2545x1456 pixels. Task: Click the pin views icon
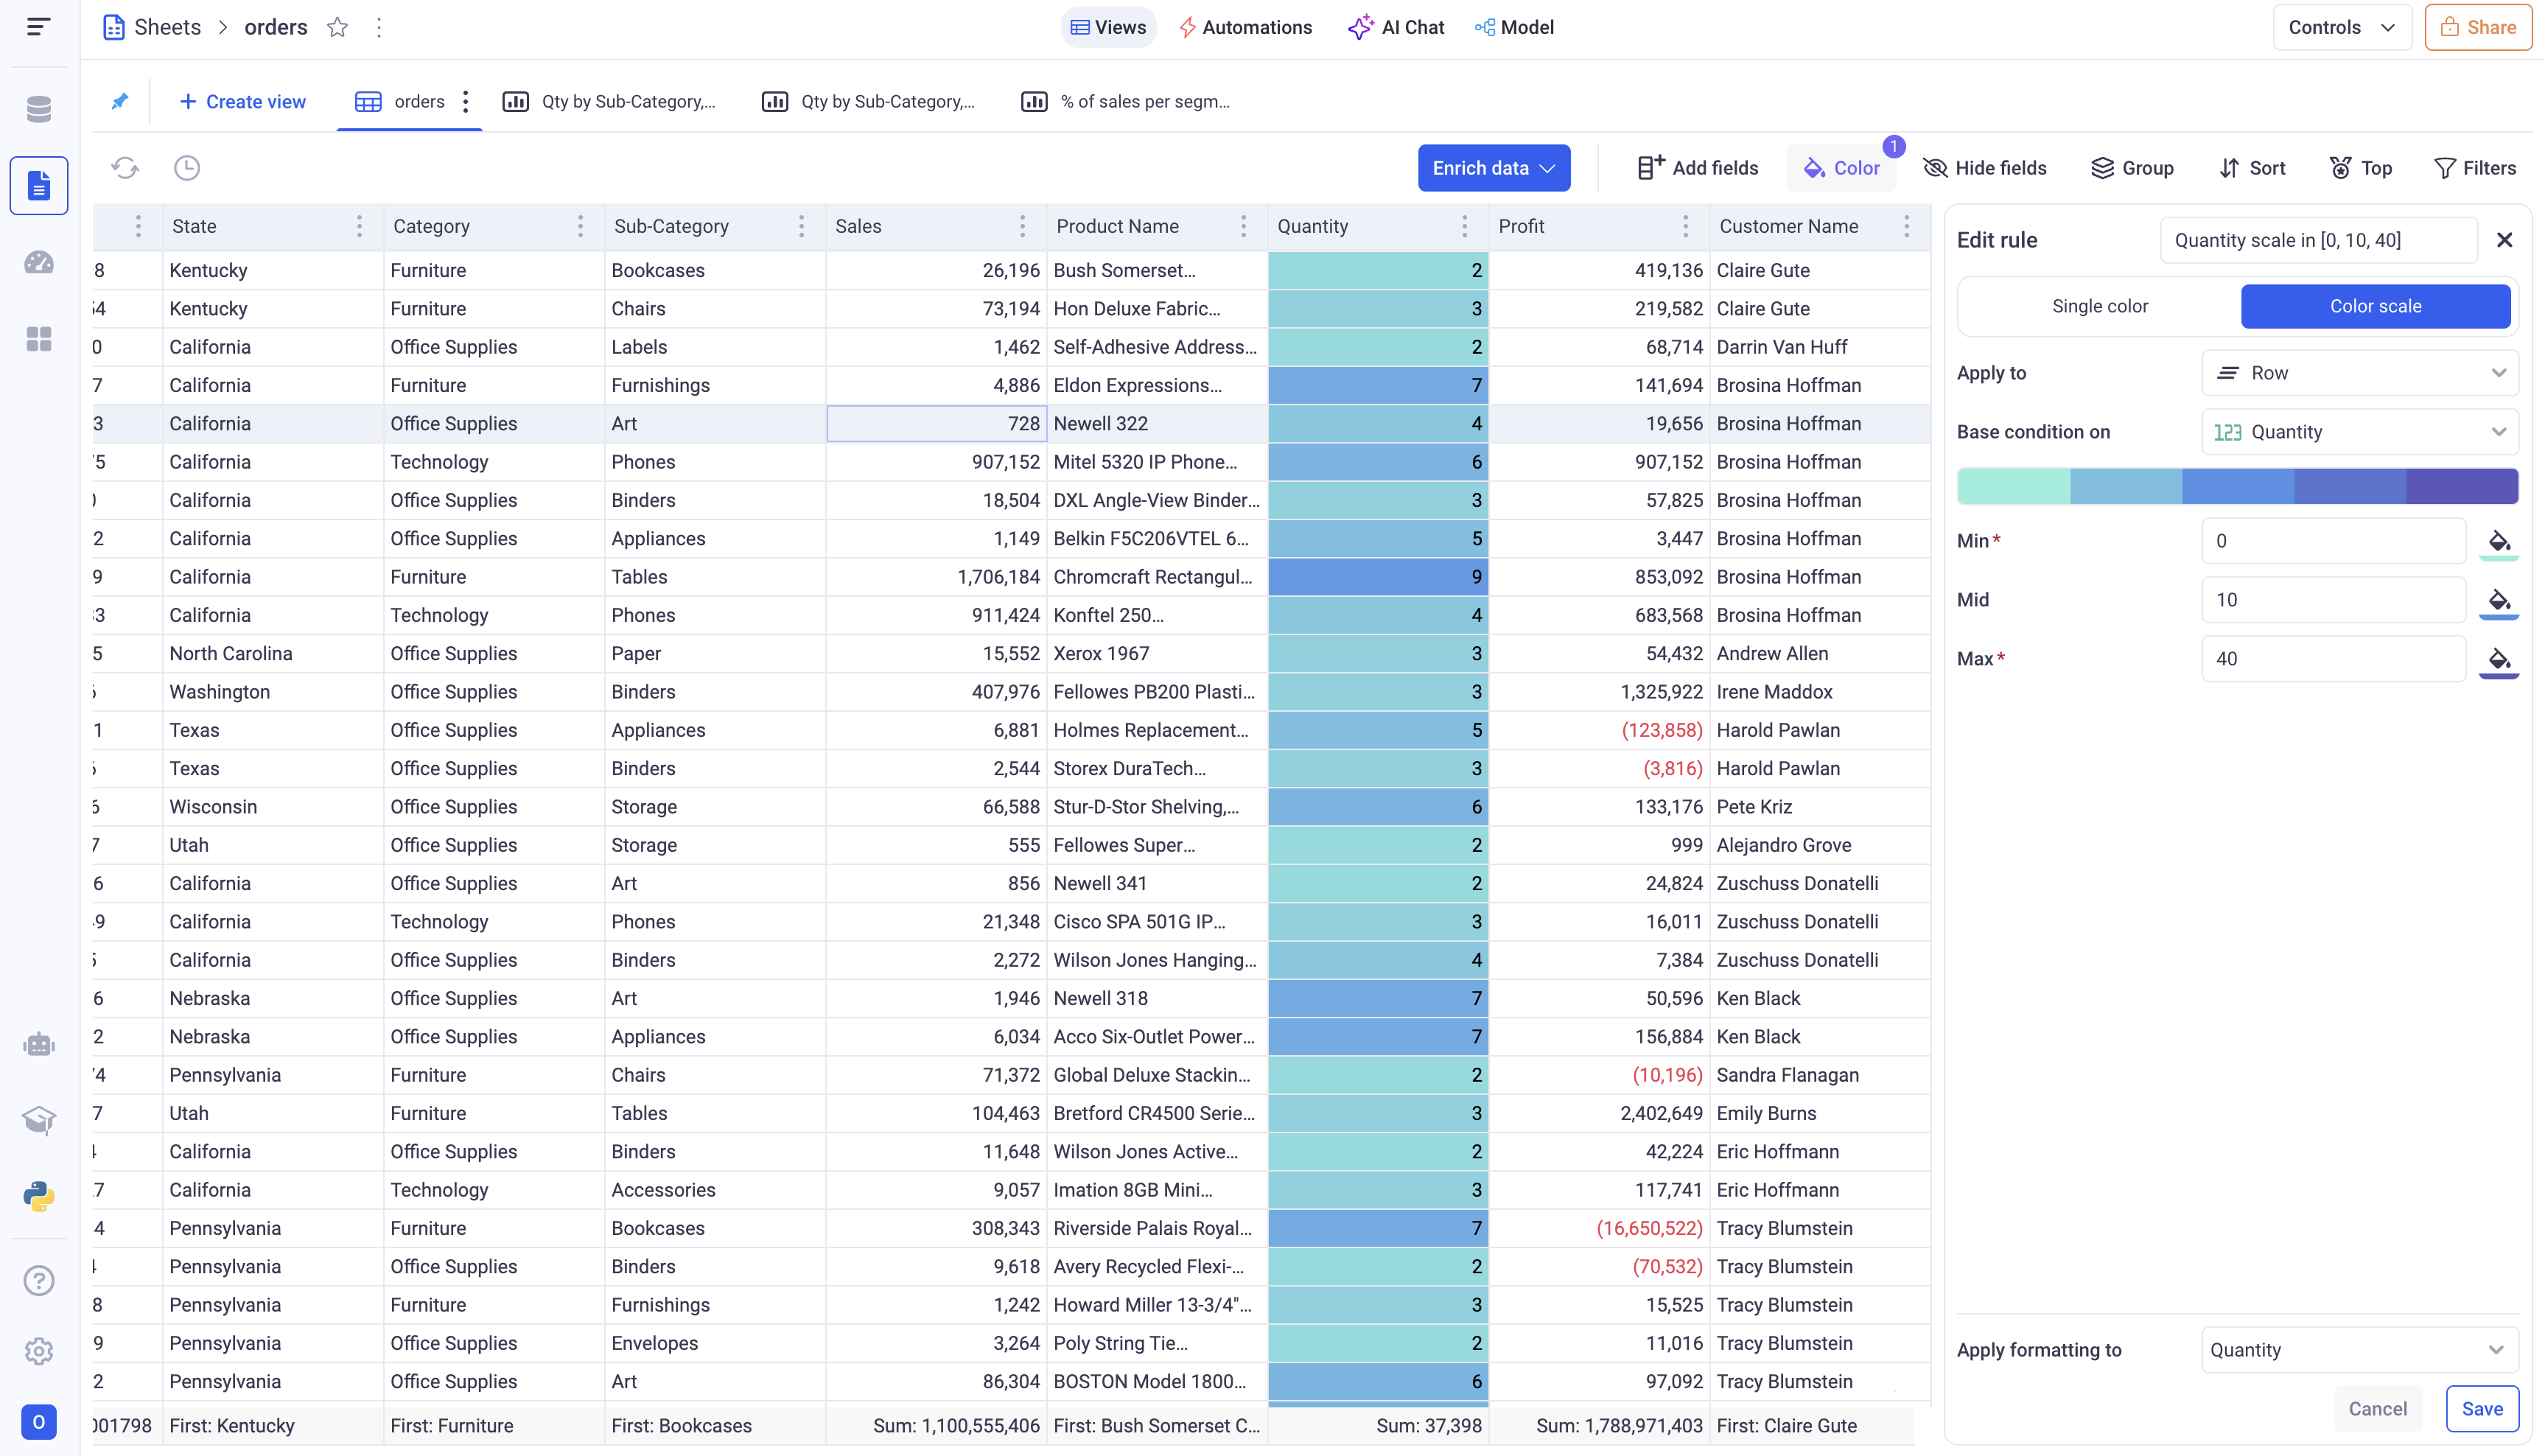pyautogui.click(x=120, y=101)
